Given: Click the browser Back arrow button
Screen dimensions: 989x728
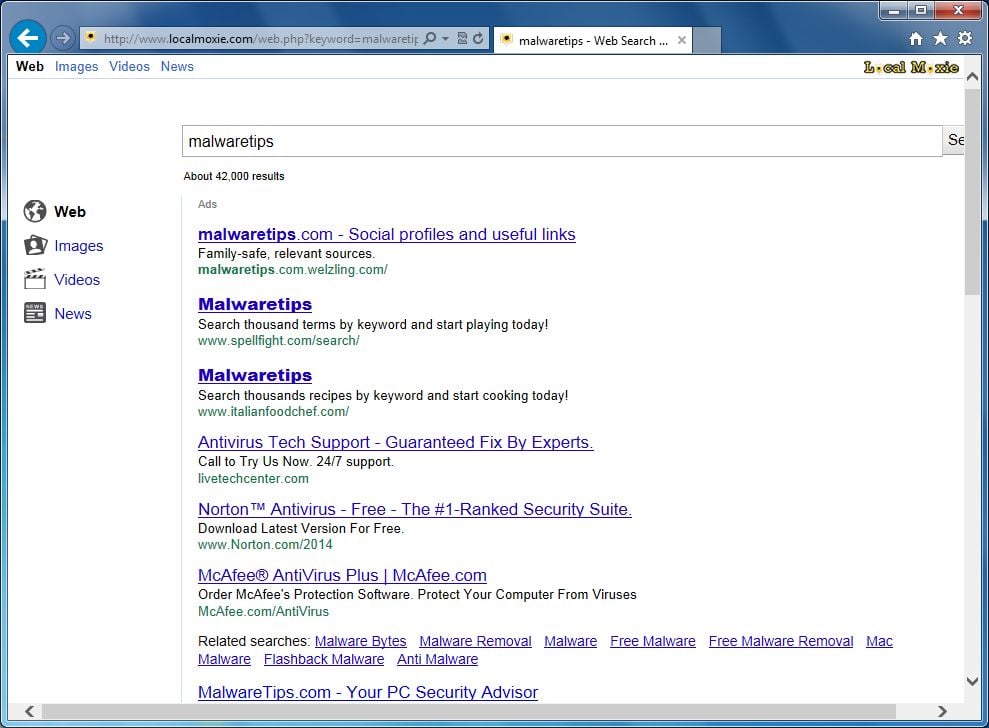Looking at the screenshot, I should pos(28,38).
